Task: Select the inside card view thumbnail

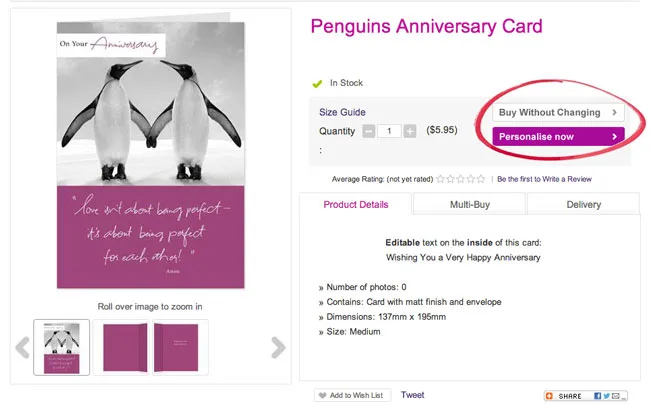Action: coord(178,347)
